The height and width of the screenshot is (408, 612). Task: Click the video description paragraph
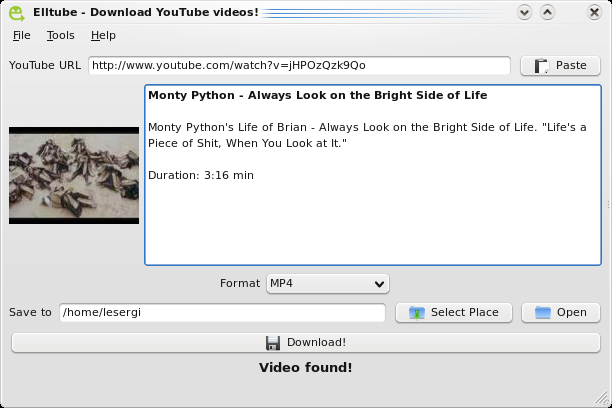[x=367, y=135]
